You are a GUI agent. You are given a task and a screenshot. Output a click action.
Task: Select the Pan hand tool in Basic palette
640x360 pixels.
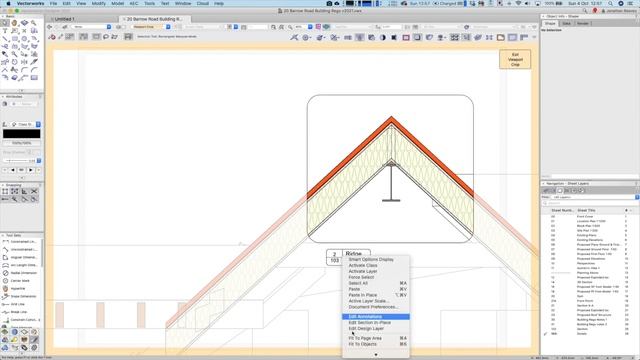tap(15, 23)
